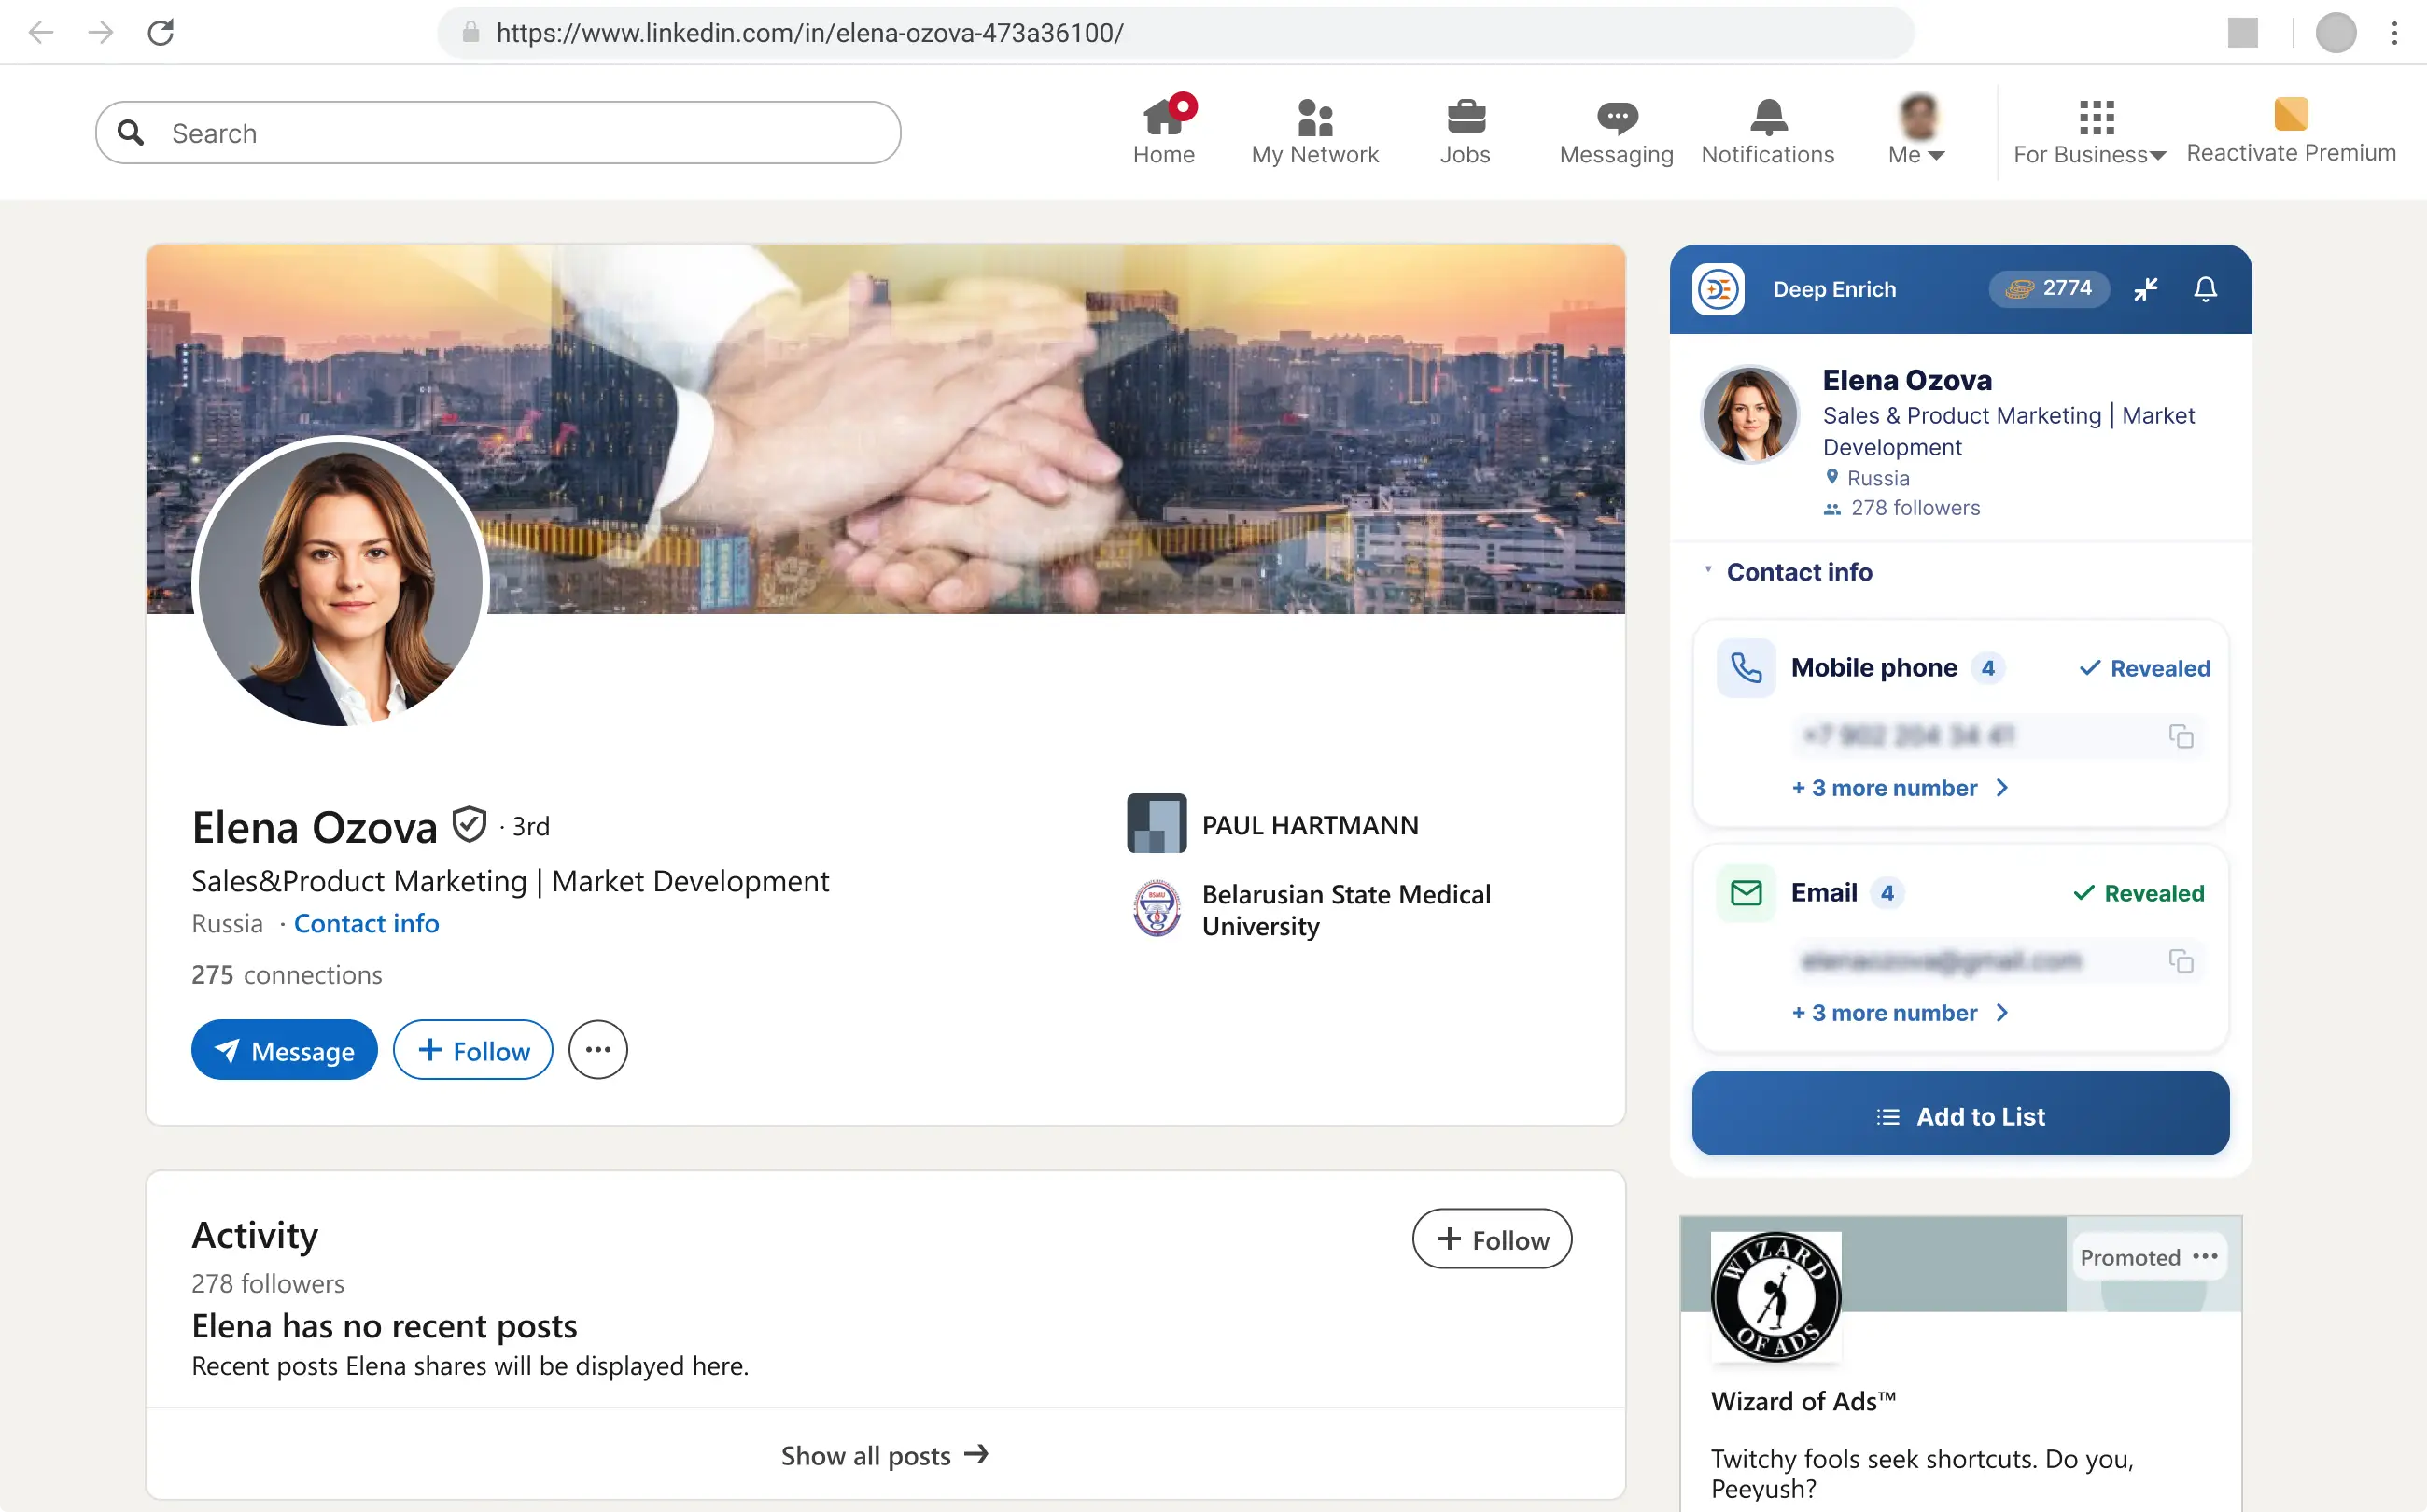Open More actions ellipsis on profile
This screenshot has height=1512, width=2427.
pos(598,1050)
